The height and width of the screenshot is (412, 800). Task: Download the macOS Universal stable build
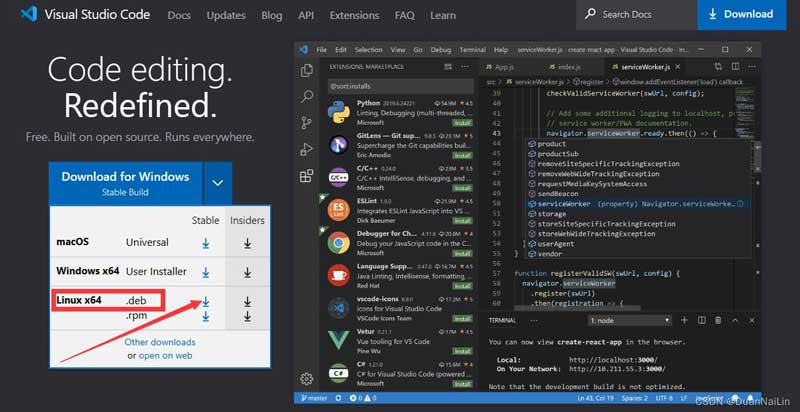[x=206, y=243]
